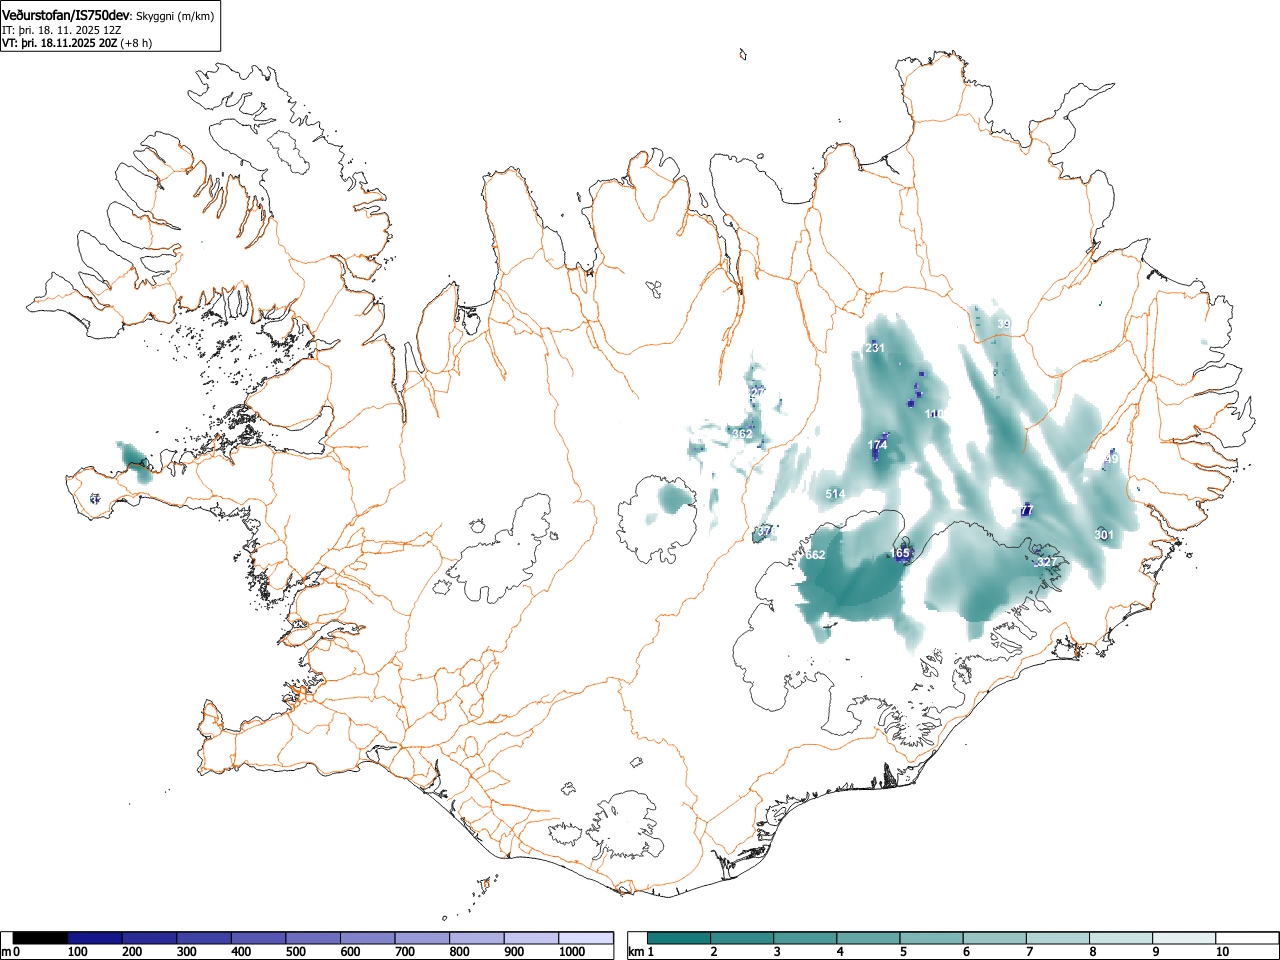The image size is (1280, 960).
Task: Click the 7–8 km legend swatch
Action: tap(1058, 938)
